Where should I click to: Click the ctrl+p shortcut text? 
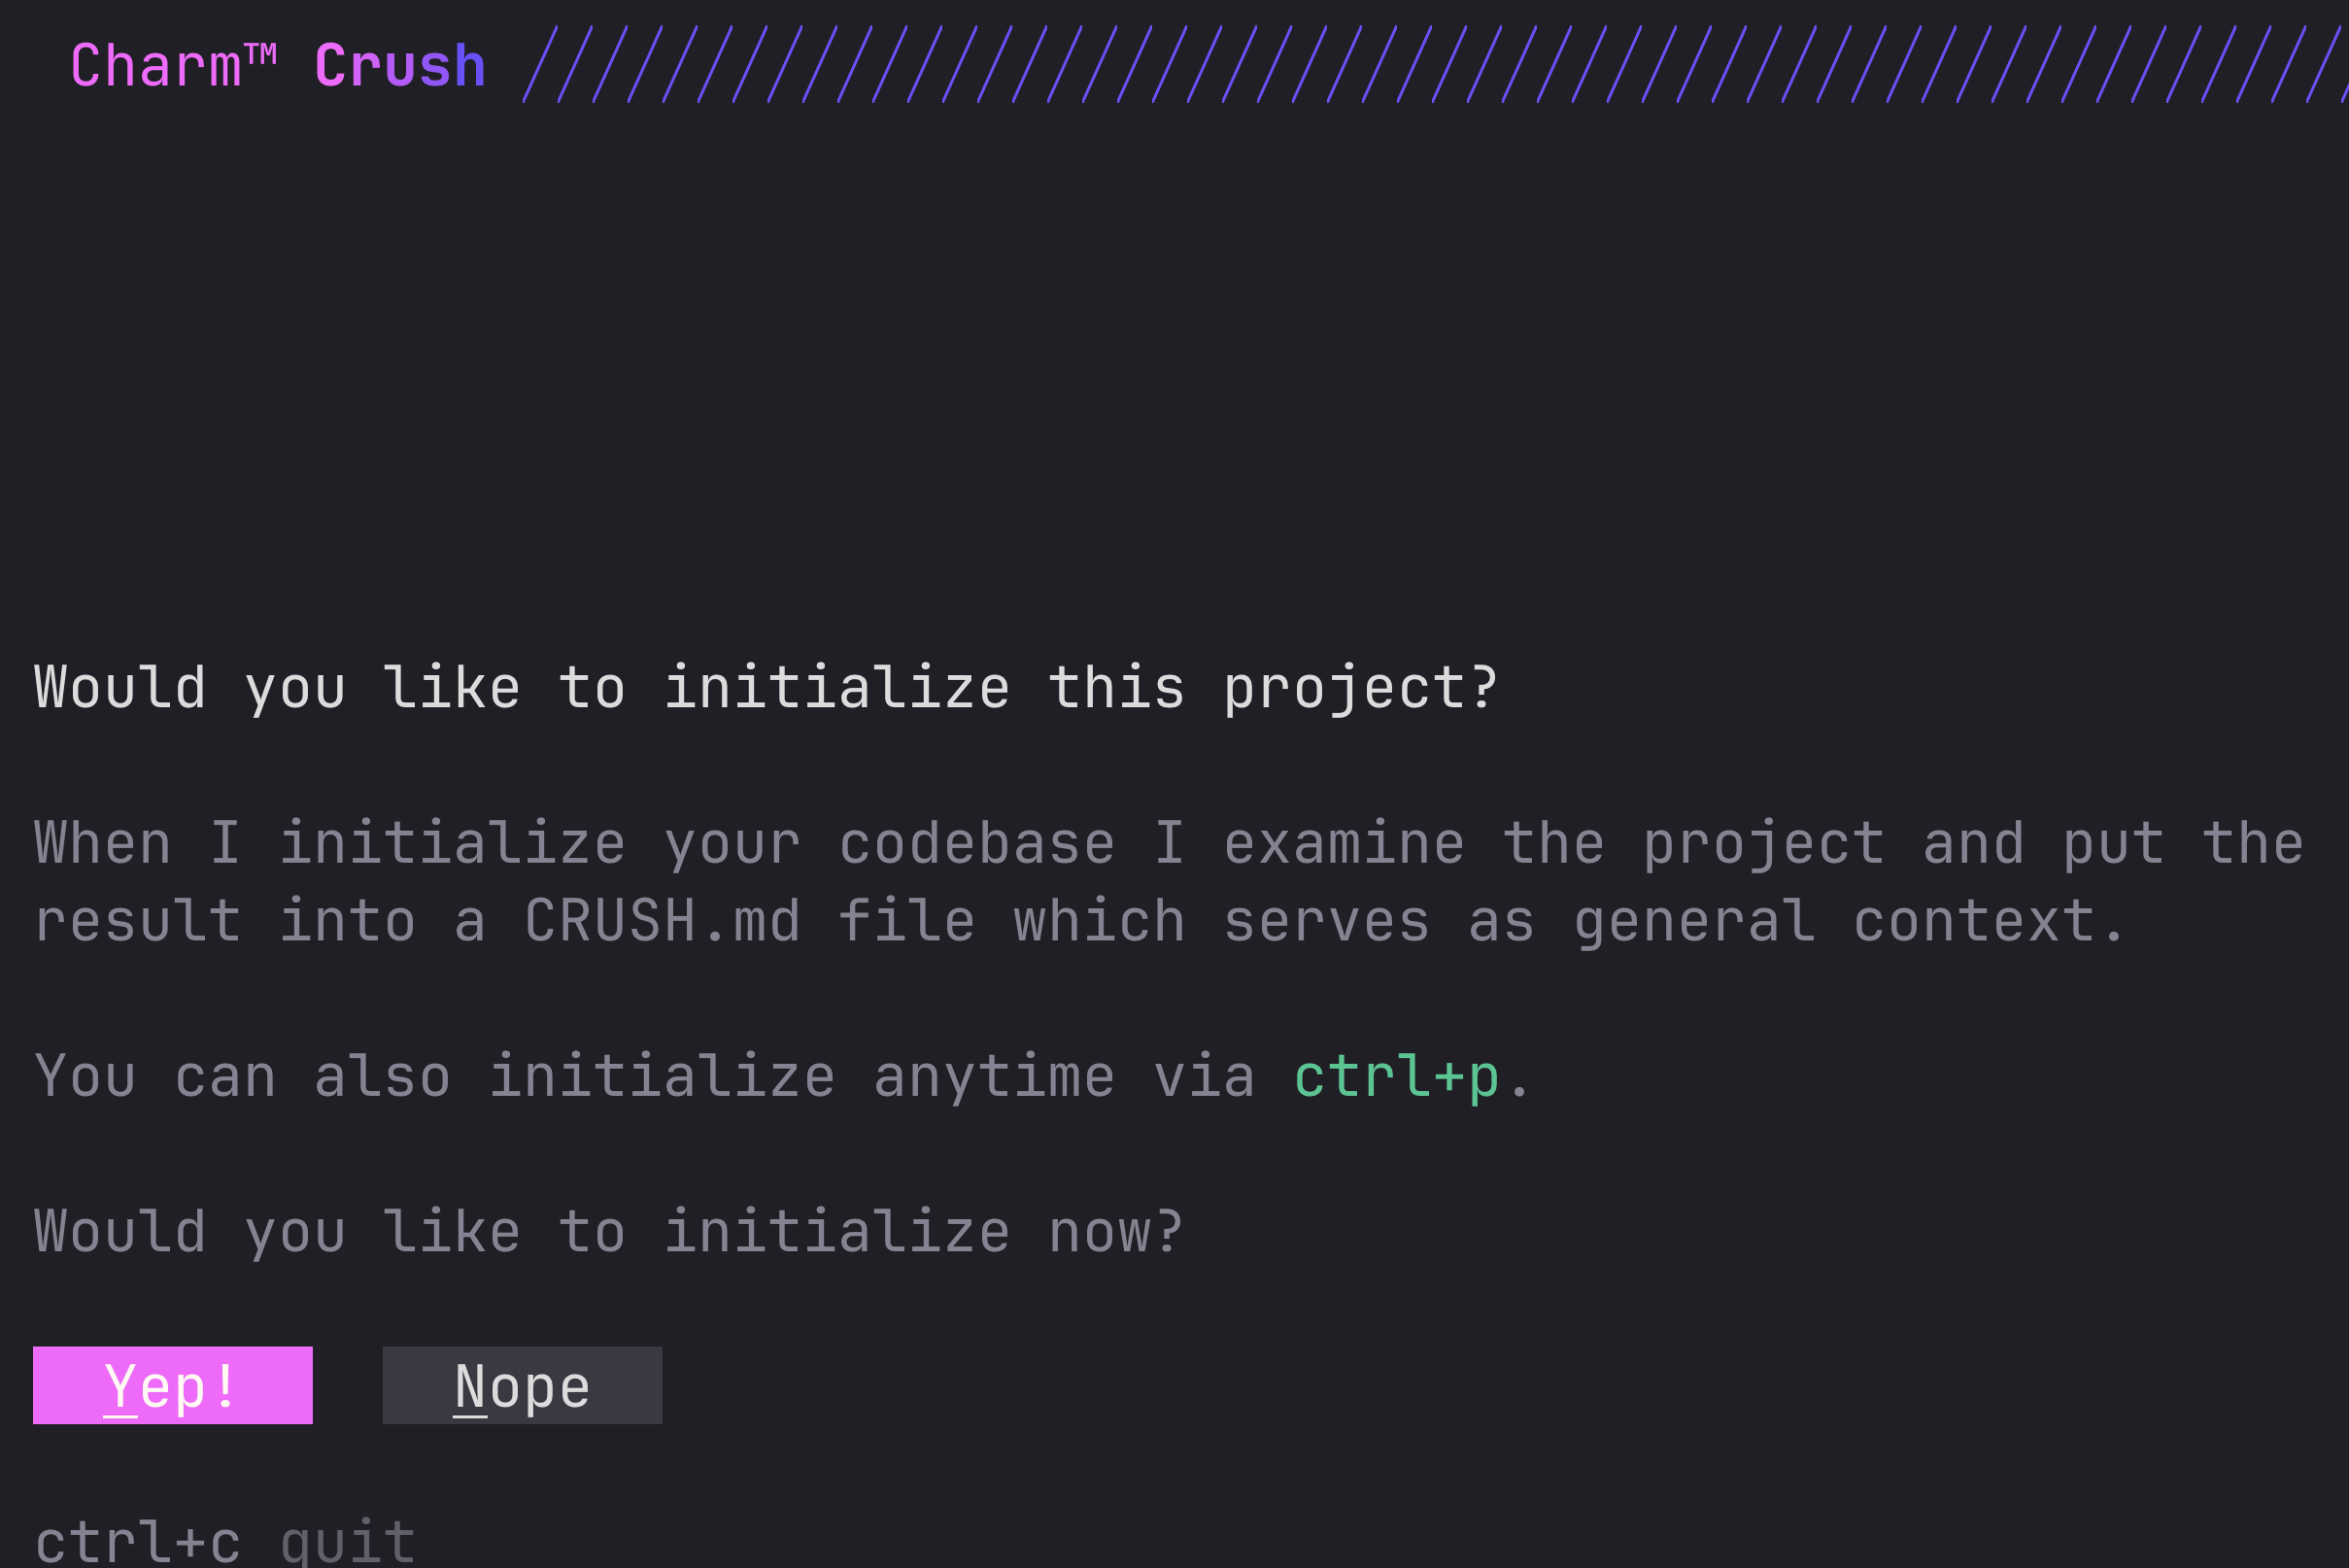pos(1396,1078)
